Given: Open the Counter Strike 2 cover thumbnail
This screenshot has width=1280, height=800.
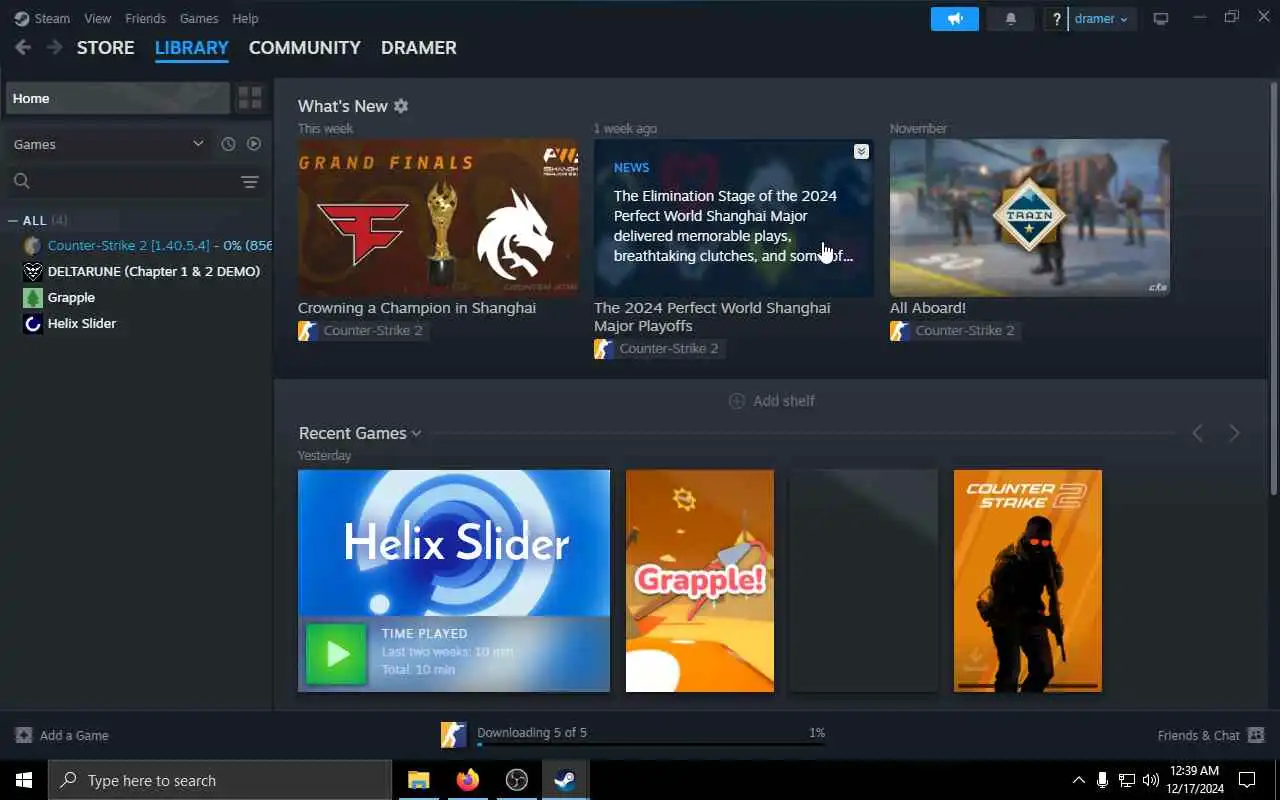Looking at the screenshot, I should (x=1028, y=581).
